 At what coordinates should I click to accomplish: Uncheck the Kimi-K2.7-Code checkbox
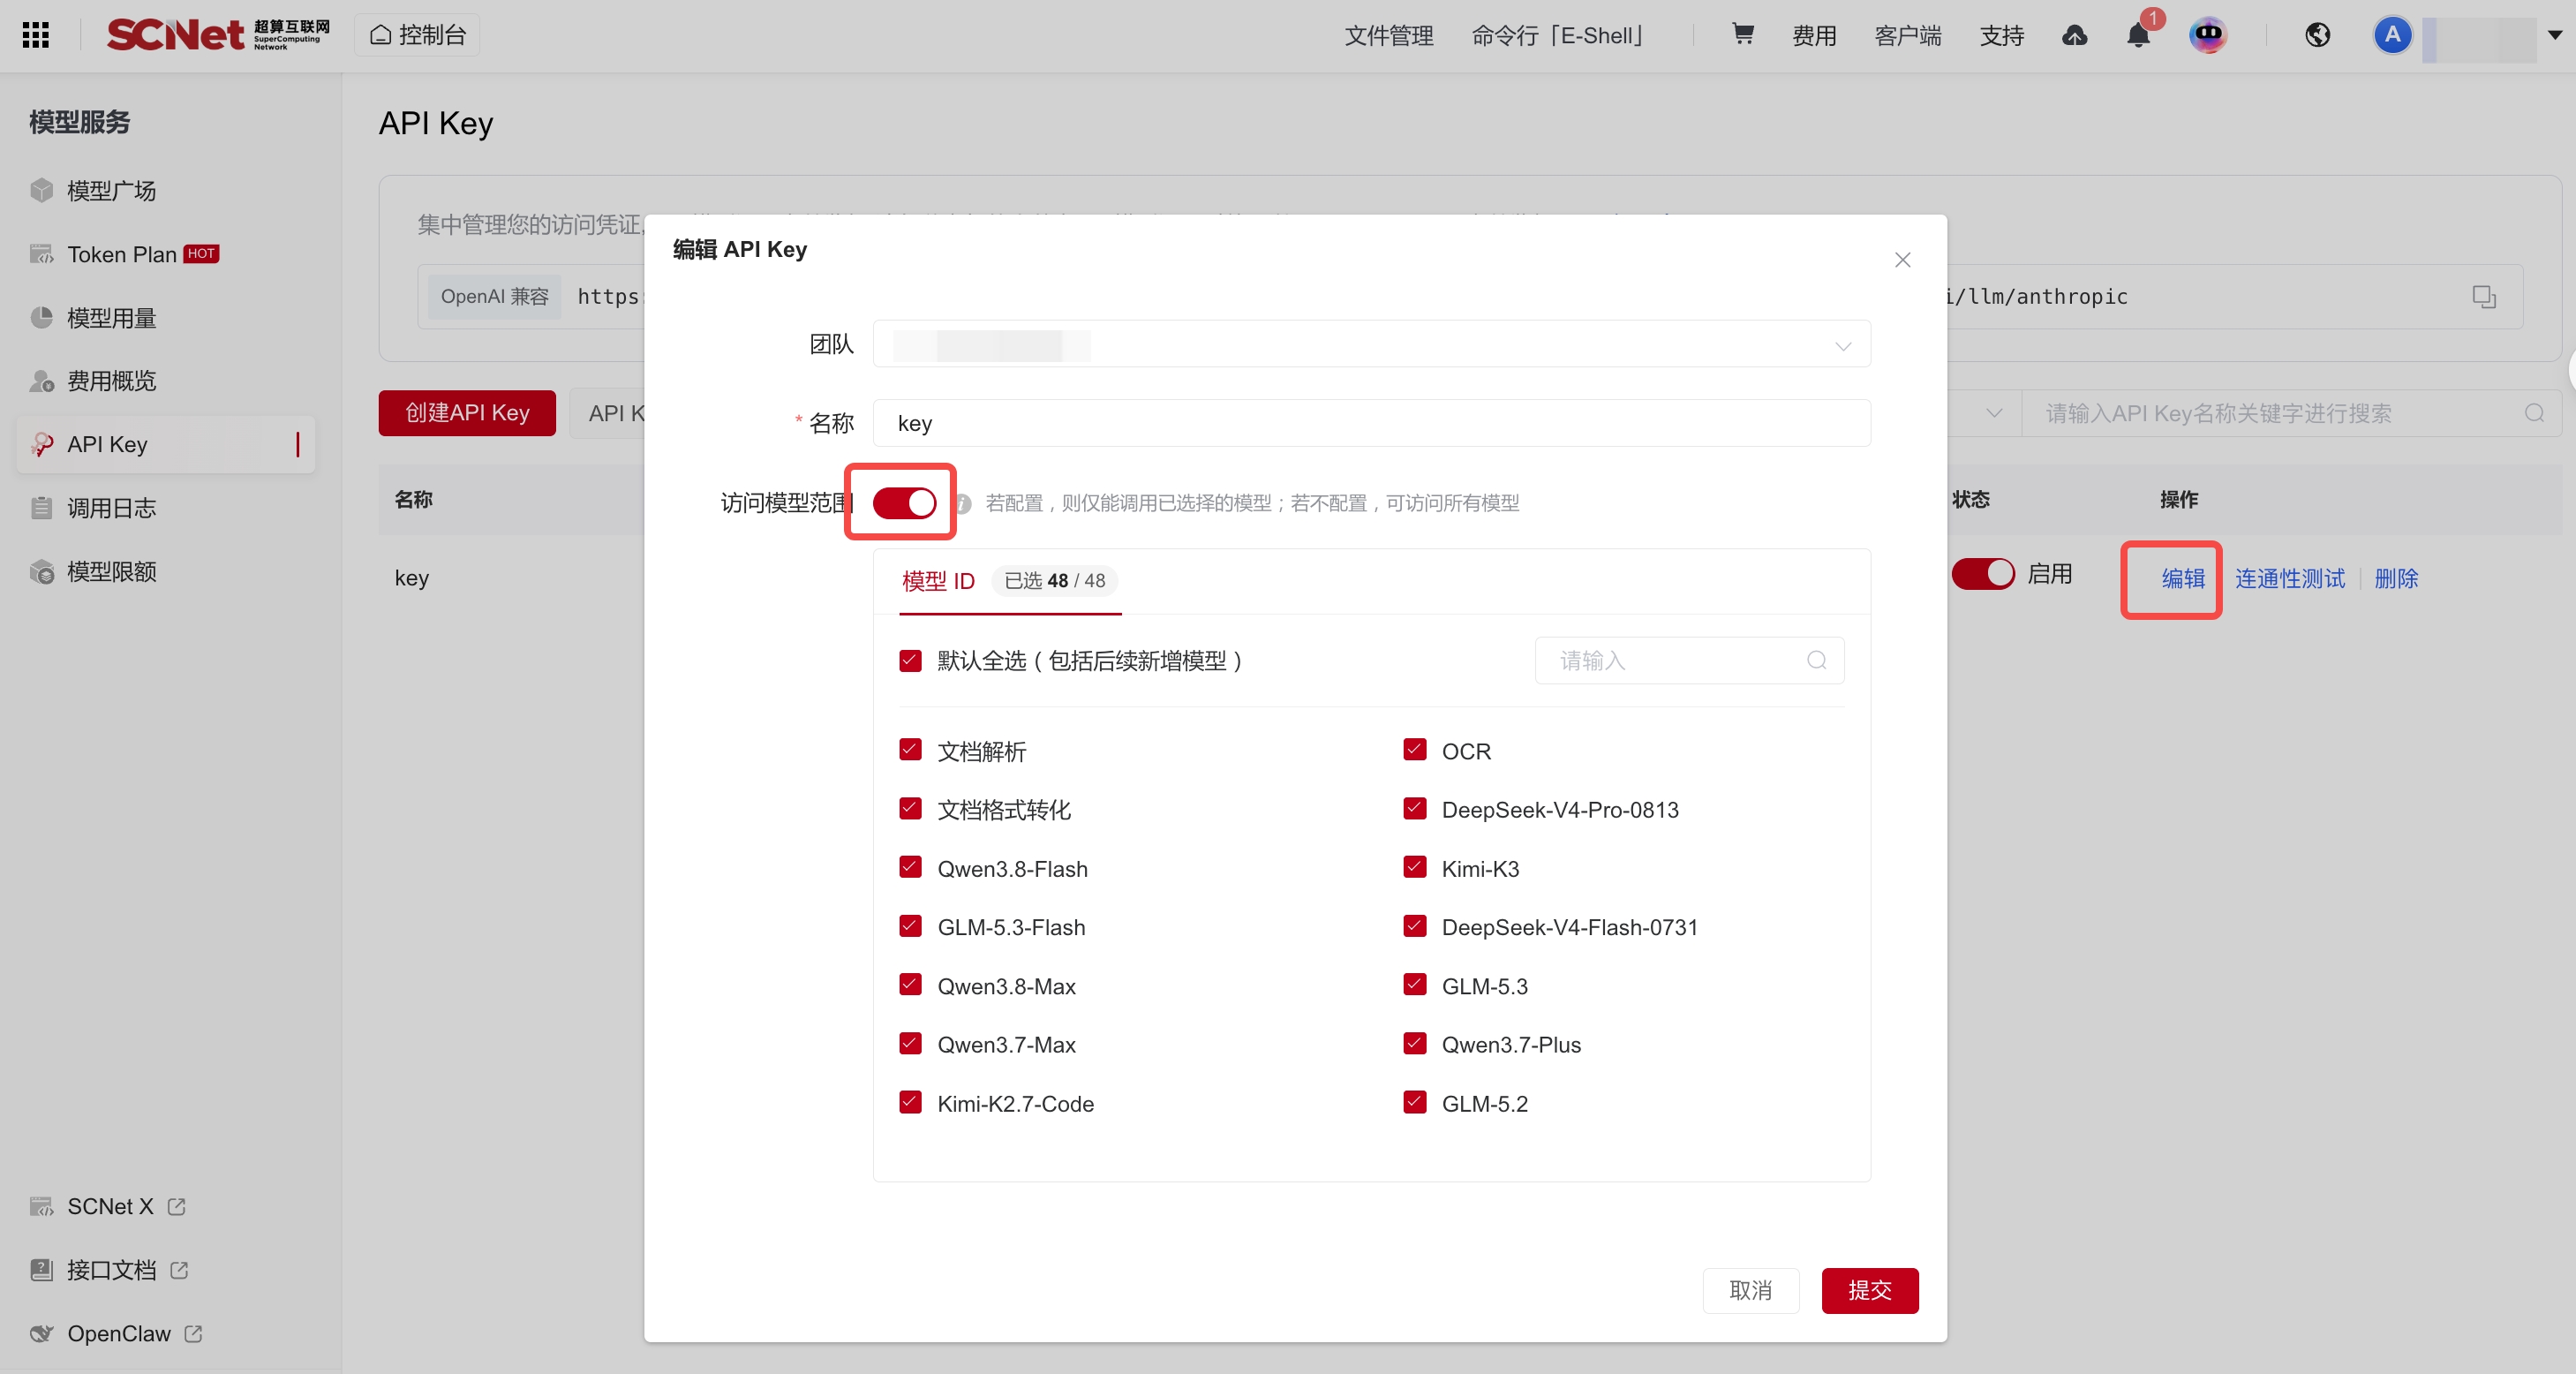coord(910,1102)
